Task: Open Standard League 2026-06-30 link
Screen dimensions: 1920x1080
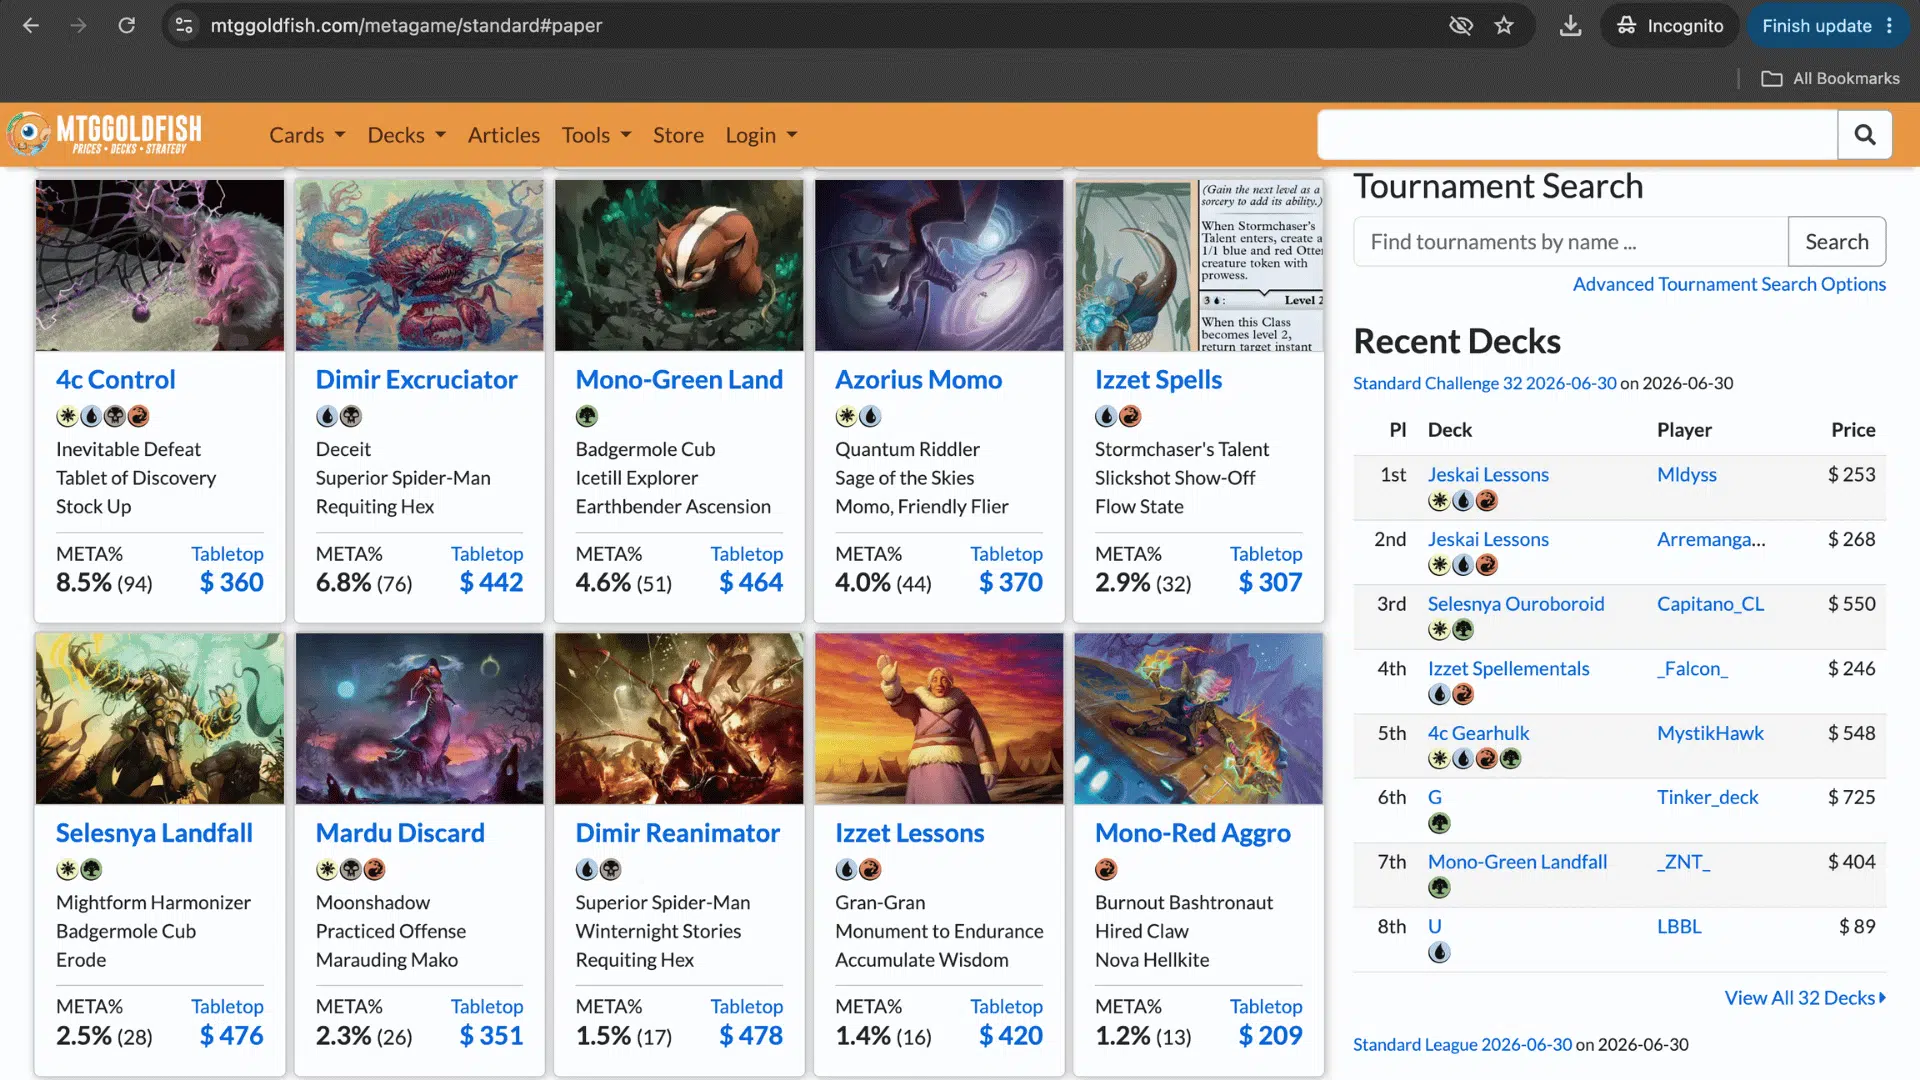Action: coord(1462,1044)
